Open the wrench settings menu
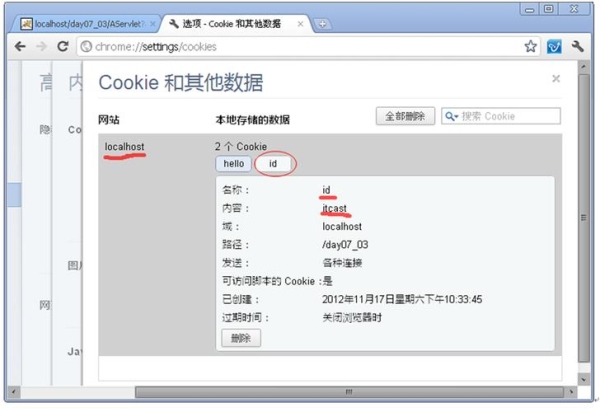This screenshot has height=412, width=600. pos(577,46)
